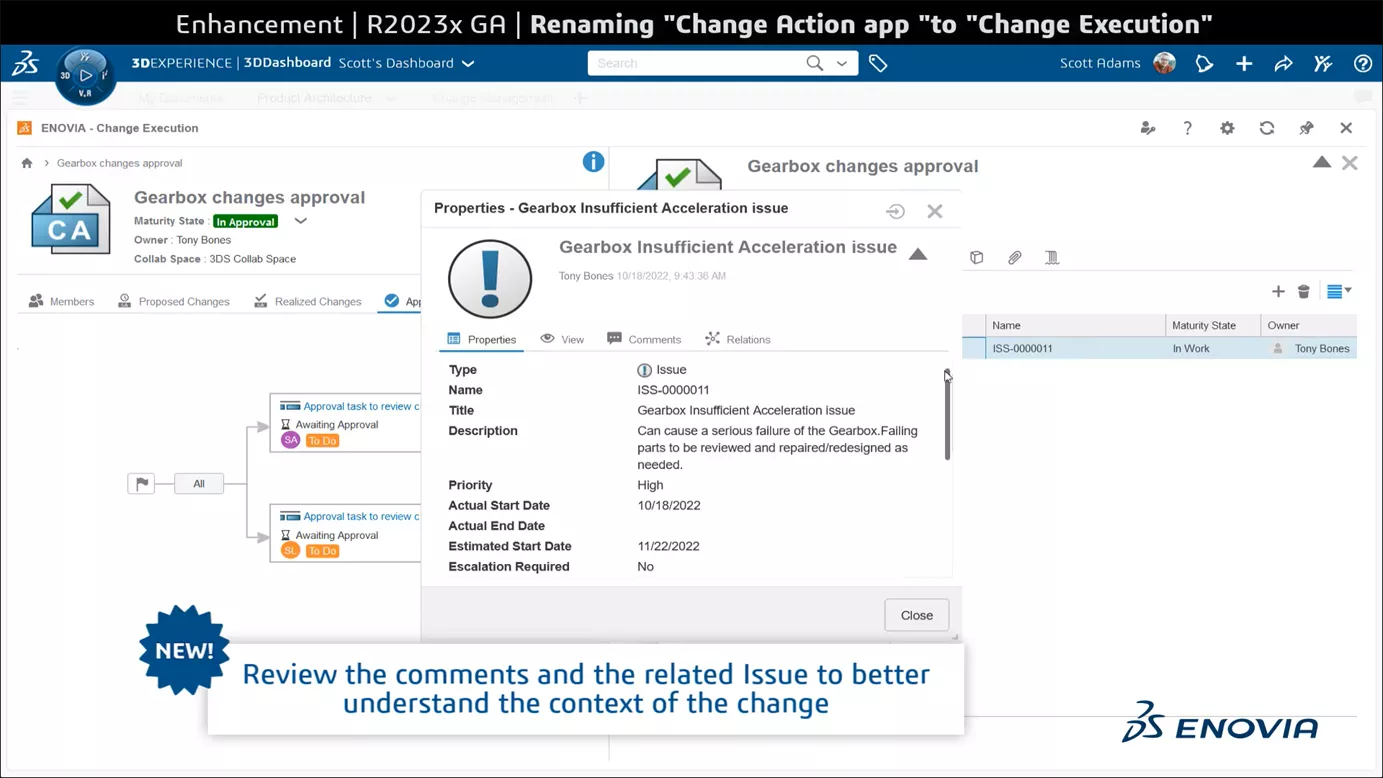Viewport: 1383px width, 778px height.
Task: Sort by the Owner column header
Action: [1309, 325]
